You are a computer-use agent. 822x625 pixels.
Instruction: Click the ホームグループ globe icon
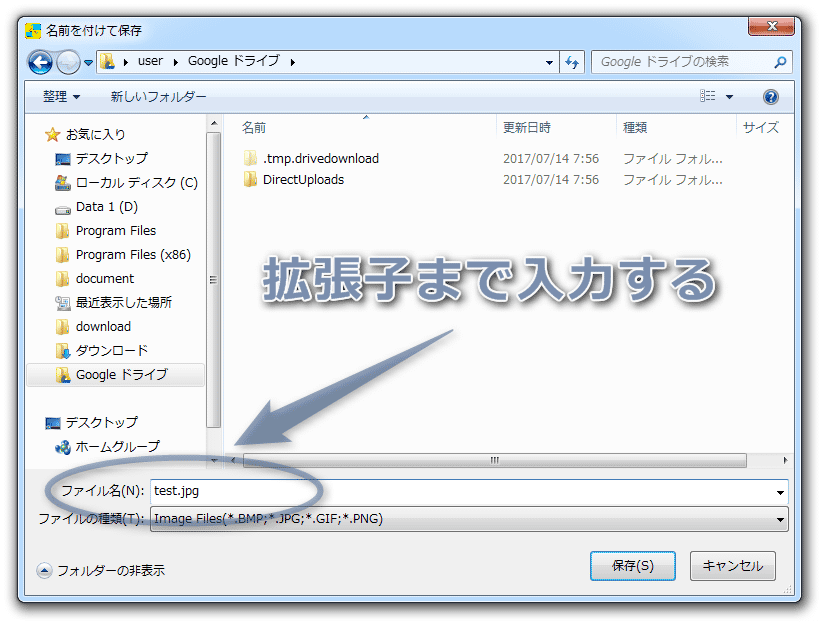click(x=62, y=447)
